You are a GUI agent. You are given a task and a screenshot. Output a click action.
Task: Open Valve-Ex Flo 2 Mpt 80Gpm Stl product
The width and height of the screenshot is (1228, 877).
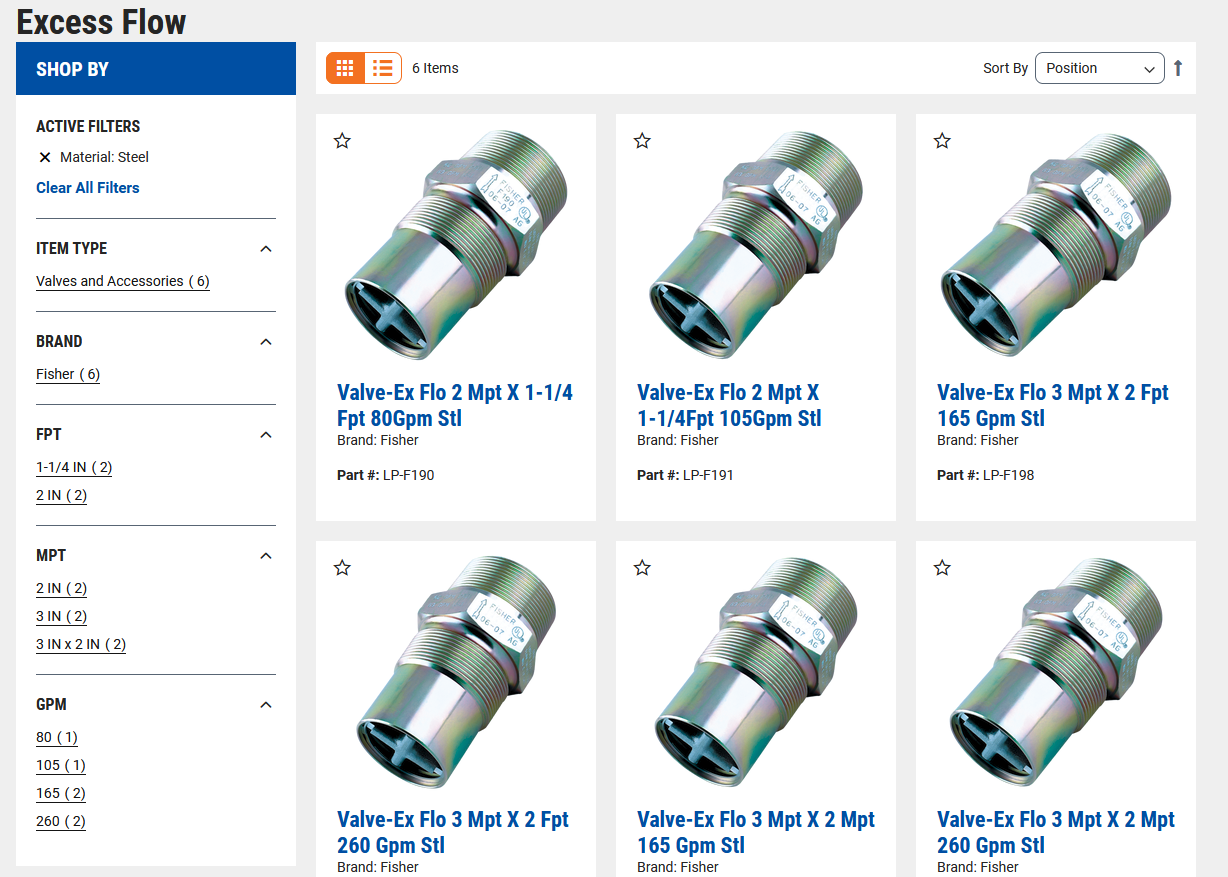click(x=455, y=405)
